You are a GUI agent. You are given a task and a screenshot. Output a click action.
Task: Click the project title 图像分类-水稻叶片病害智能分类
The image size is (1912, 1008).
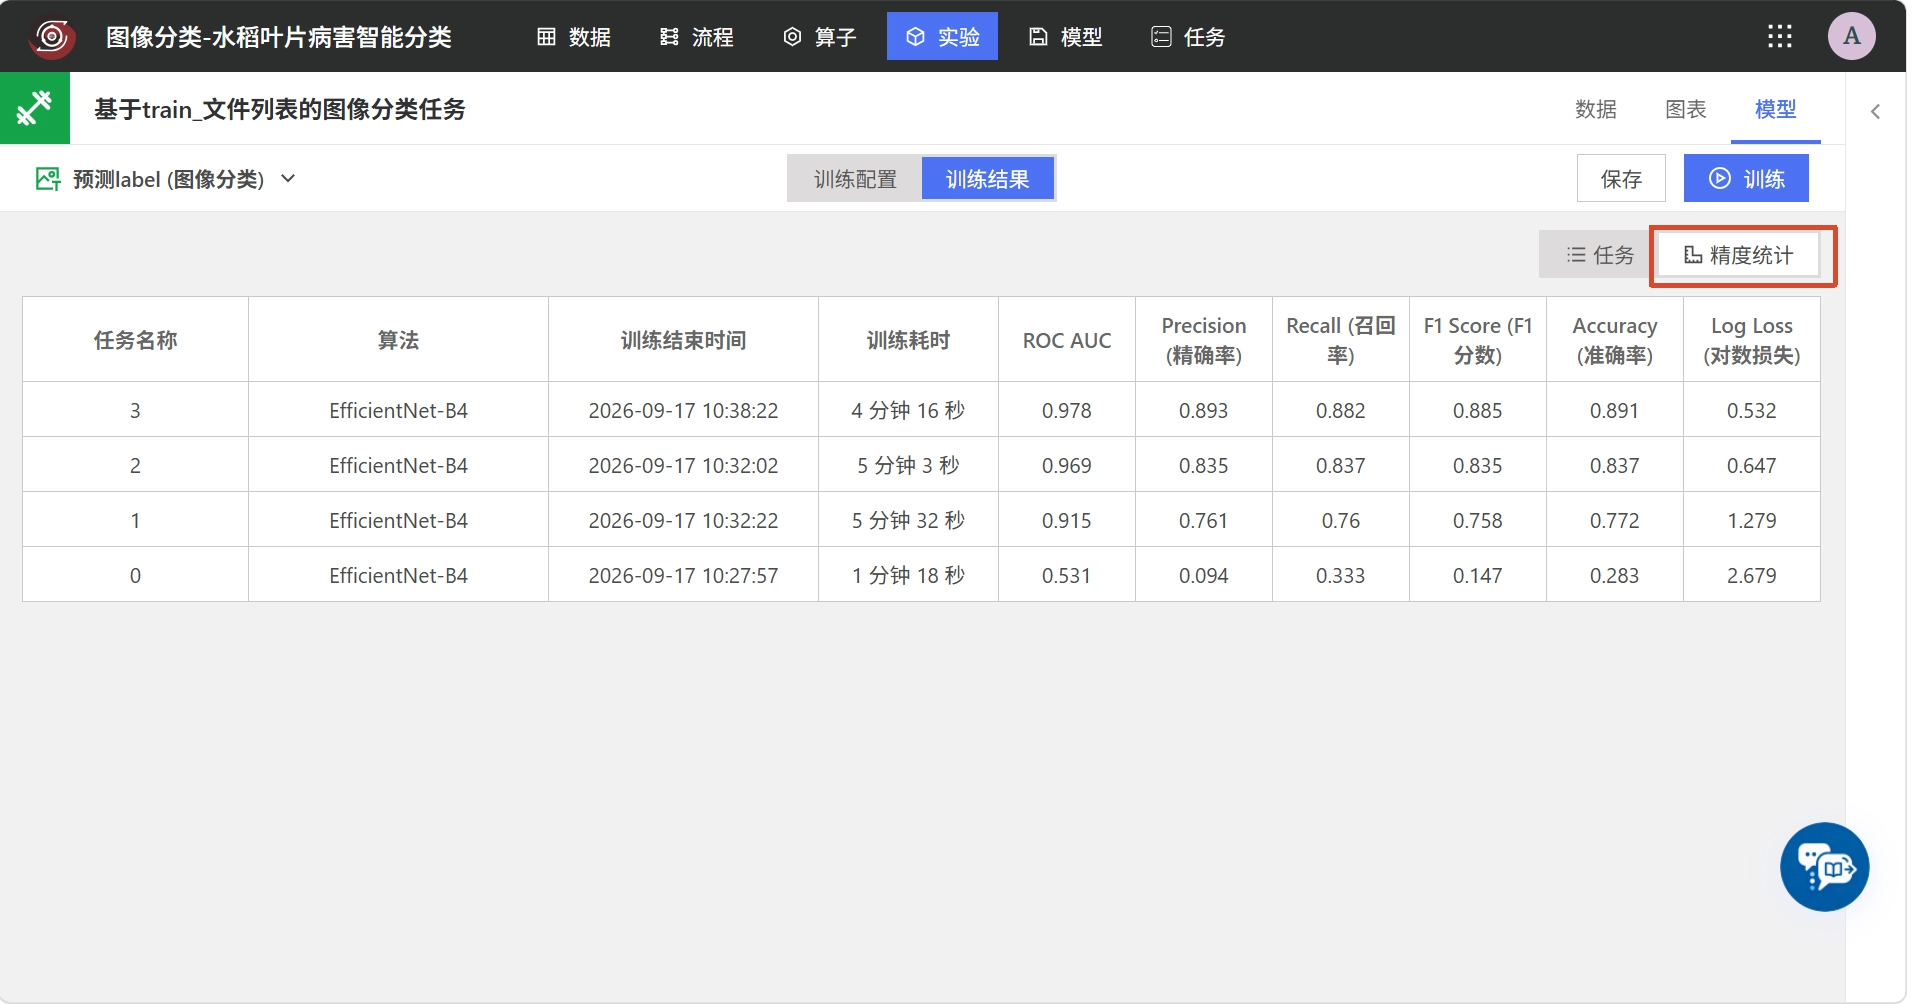click(279, 37)
